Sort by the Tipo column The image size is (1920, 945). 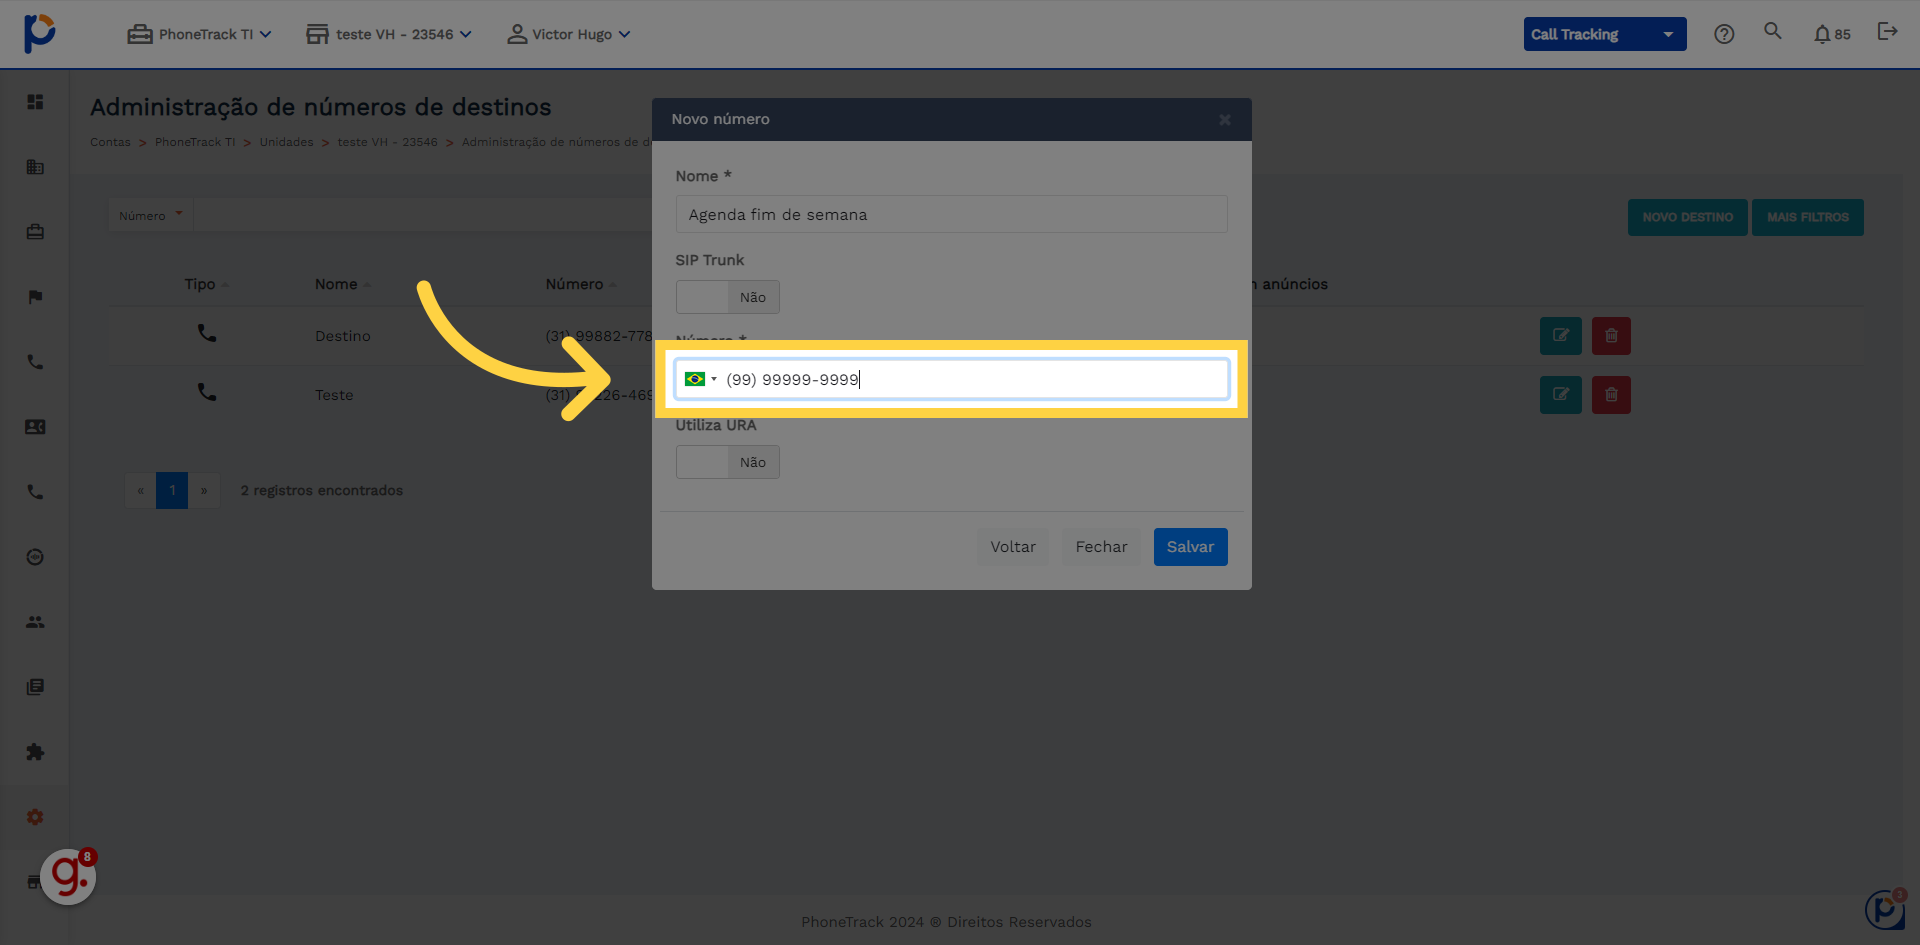[x=206, y=284]
